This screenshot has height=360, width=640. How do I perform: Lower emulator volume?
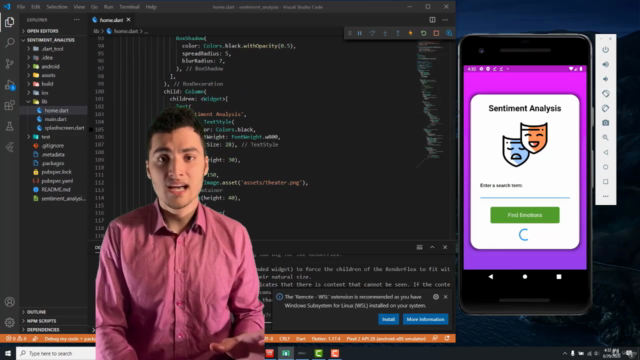(x=606, y=79)
